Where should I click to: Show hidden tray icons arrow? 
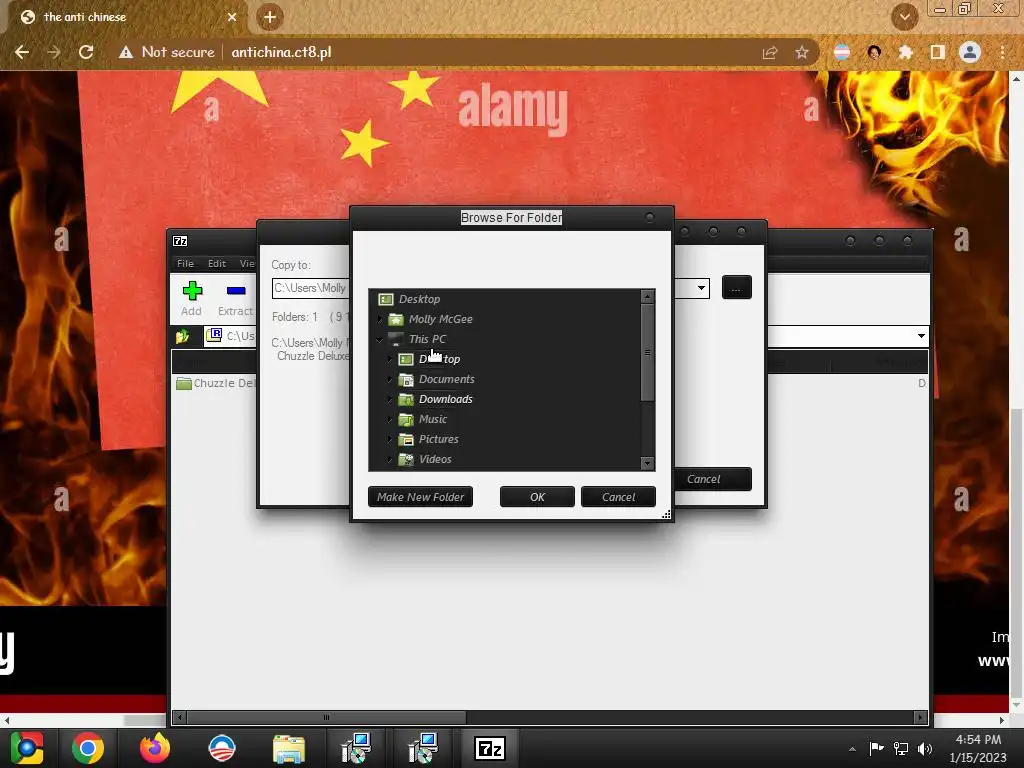click(x=852, y=749)
